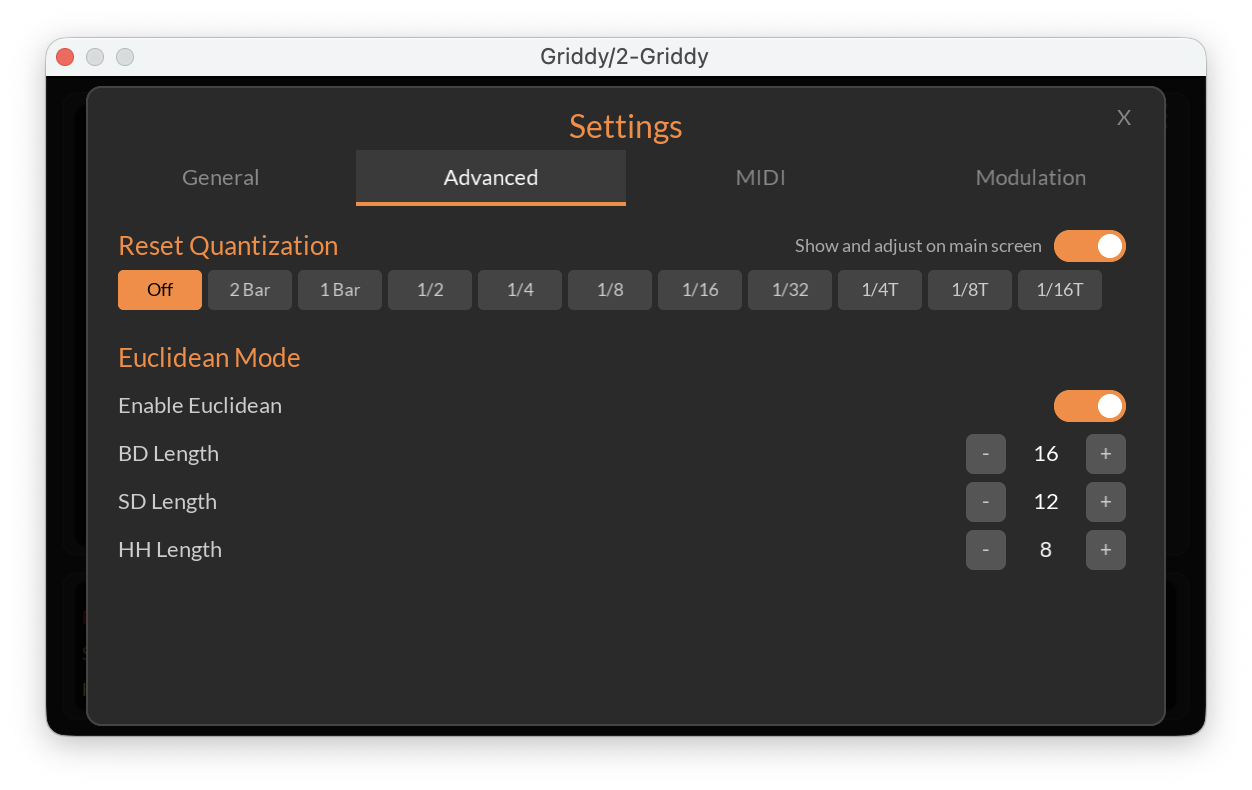The height and width of the screenshot is (790, 1252).
Task: Set Reset Quantization to 2 Bar
Action: pos(249,289)
